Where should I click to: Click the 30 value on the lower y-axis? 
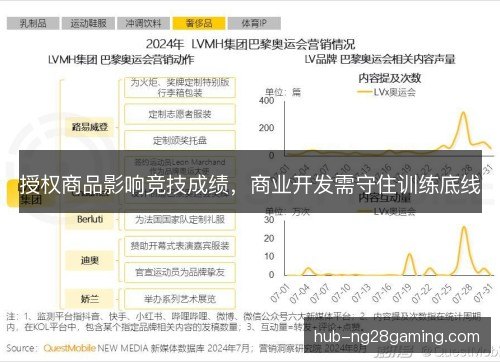pos(269,220)
